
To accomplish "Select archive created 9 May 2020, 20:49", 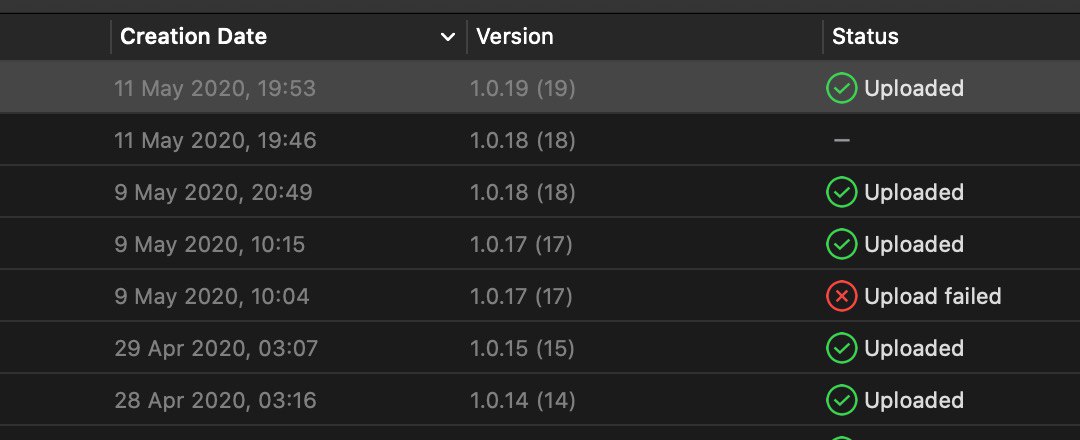I will pyautogui.click(x=213, y=192).
